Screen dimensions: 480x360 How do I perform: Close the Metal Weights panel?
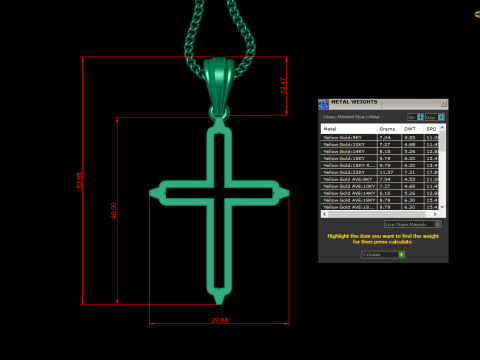click(x=443, y=104)
